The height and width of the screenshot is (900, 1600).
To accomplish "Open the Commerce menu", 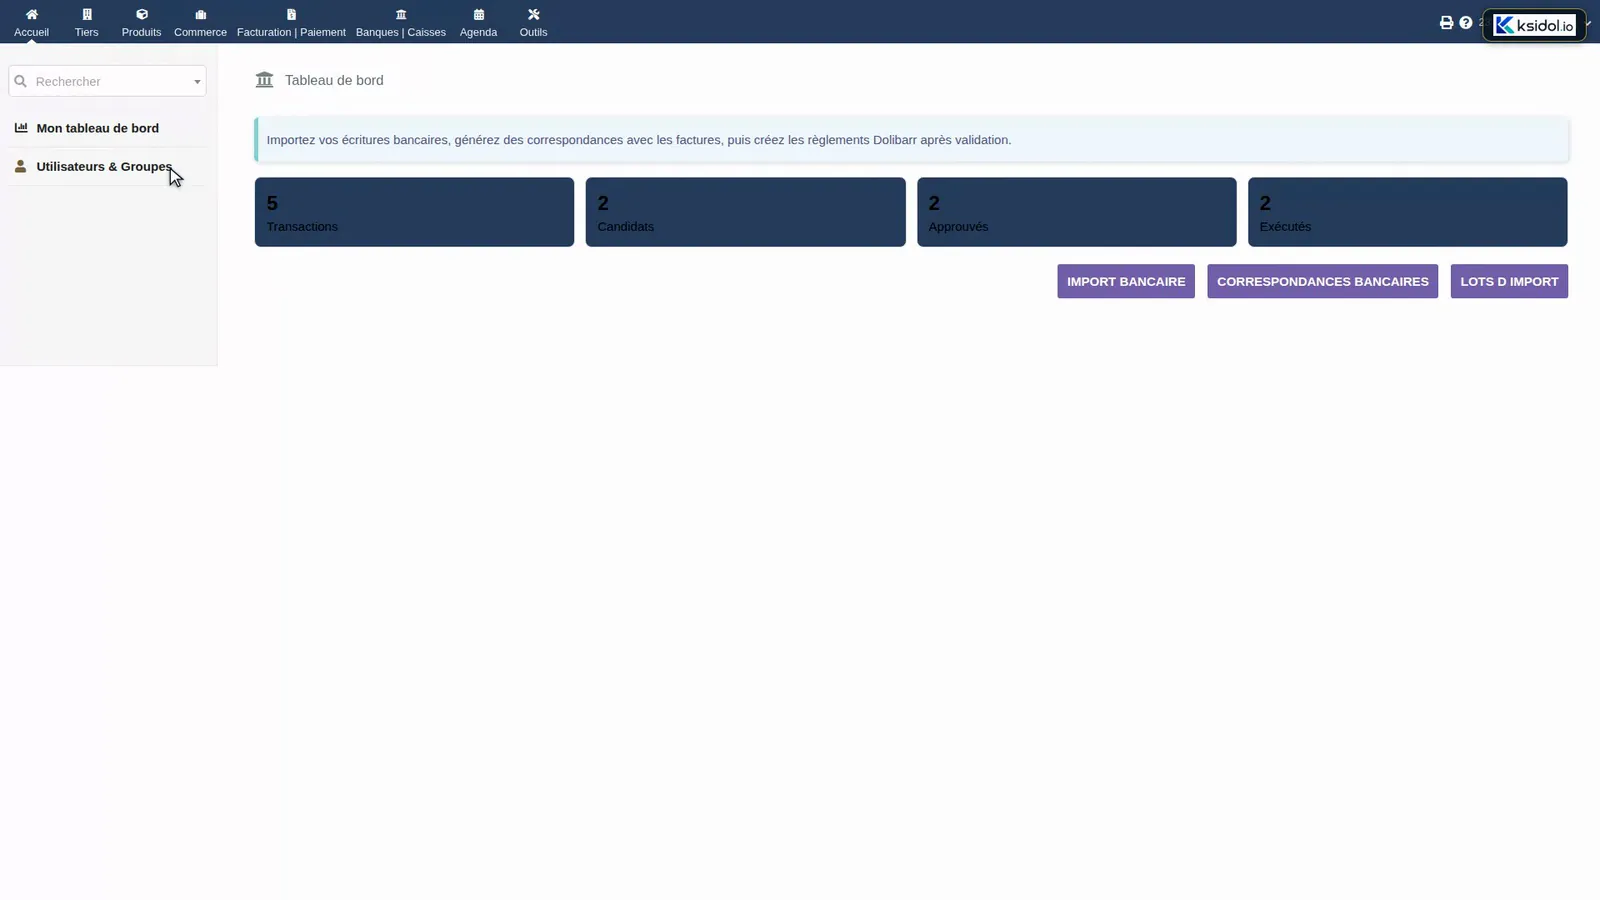I will [x=200, y=22].
